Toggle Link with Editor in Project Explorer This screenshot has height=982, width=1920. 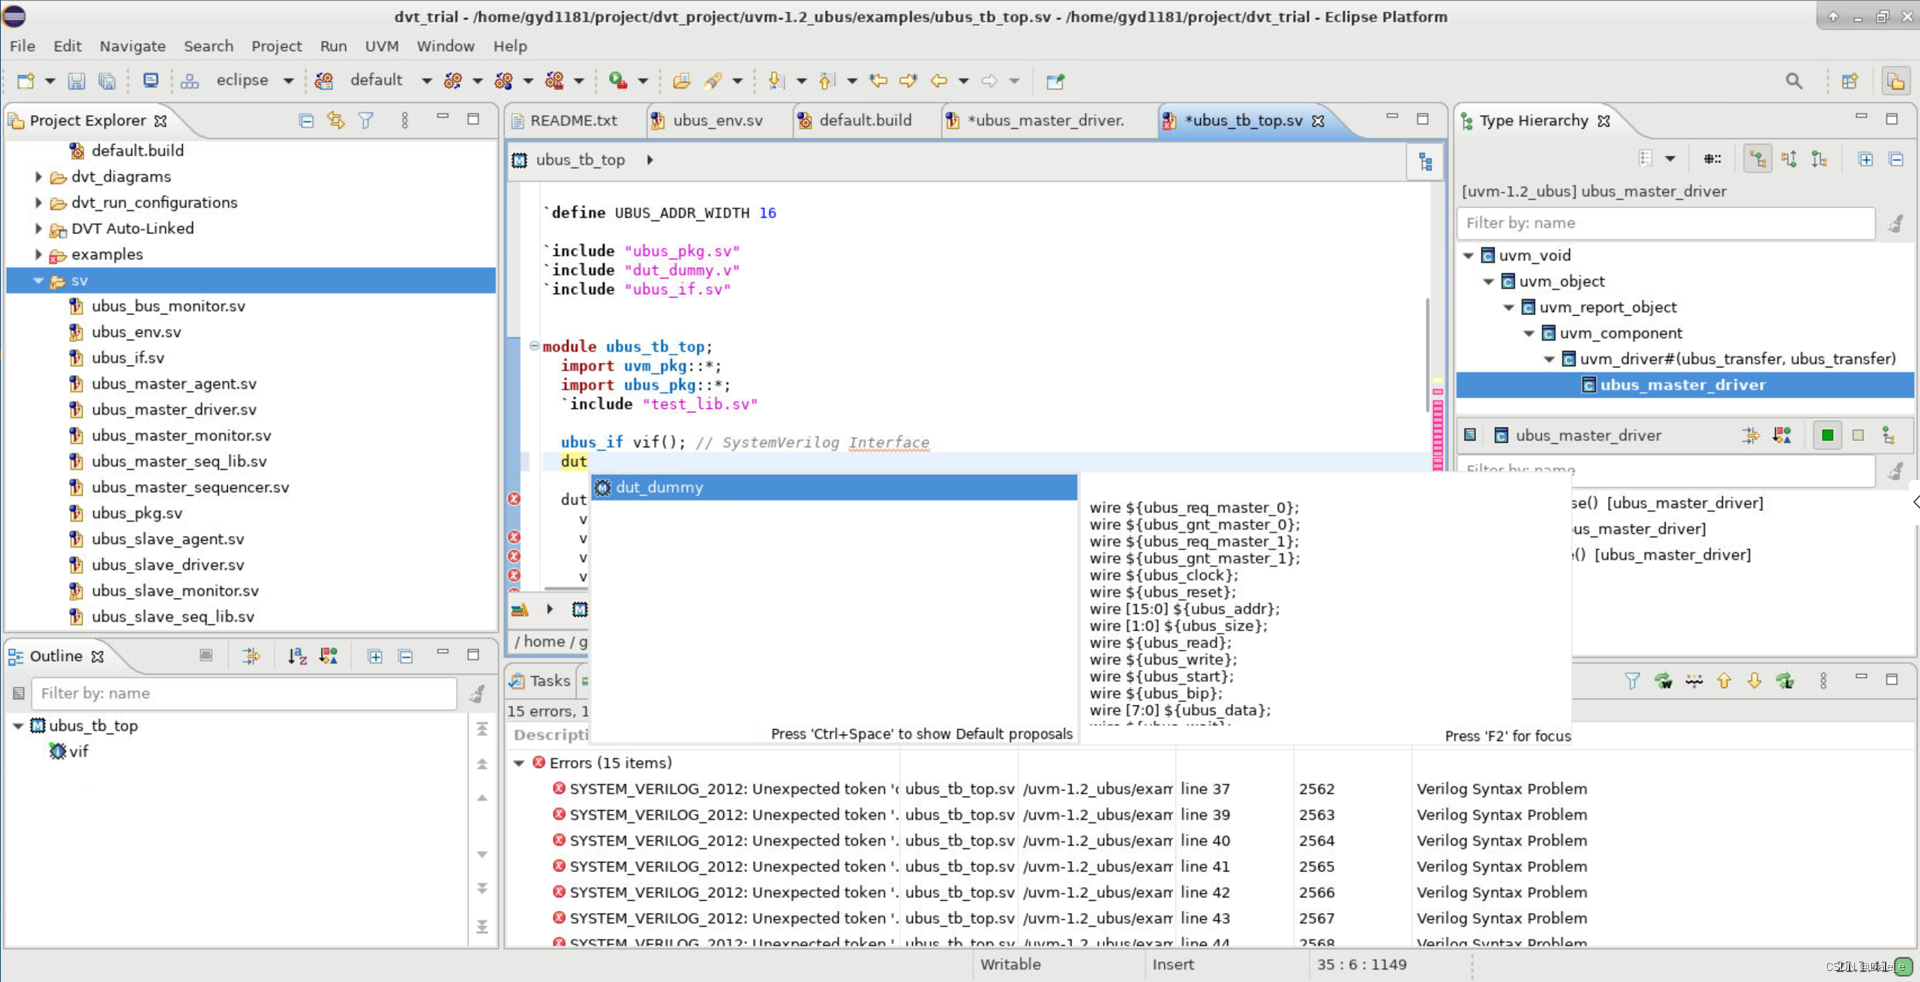336,120
